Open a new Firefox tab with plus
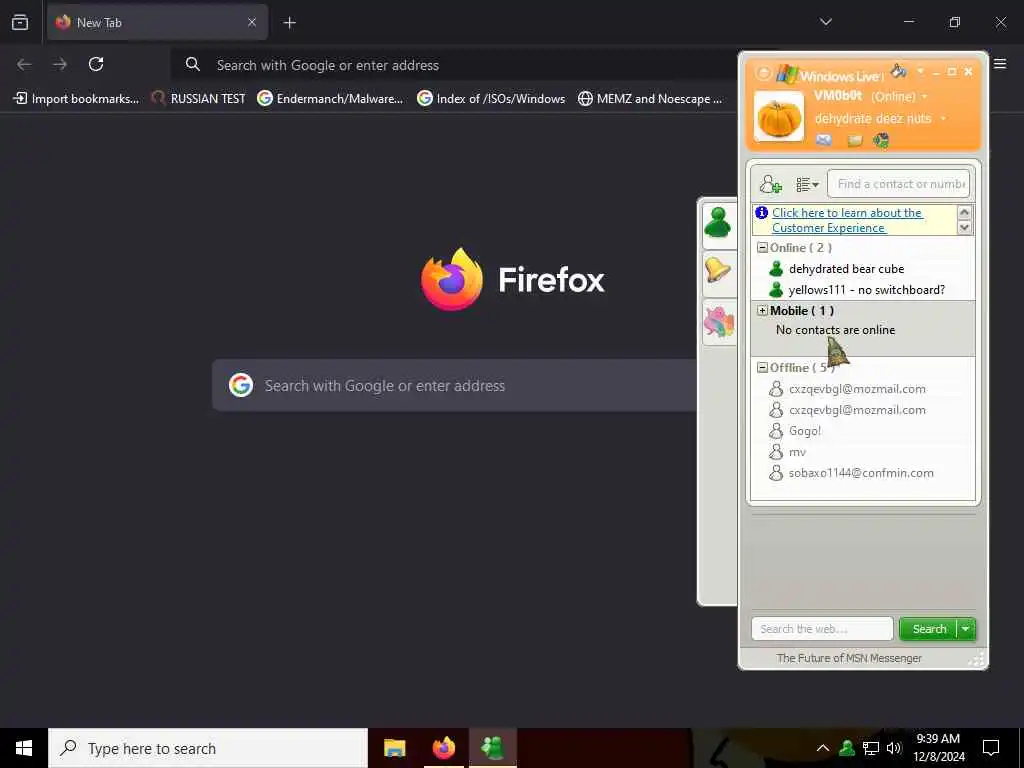The height and width of the screenshot is (768, 1024). click(x=289, y=23)
